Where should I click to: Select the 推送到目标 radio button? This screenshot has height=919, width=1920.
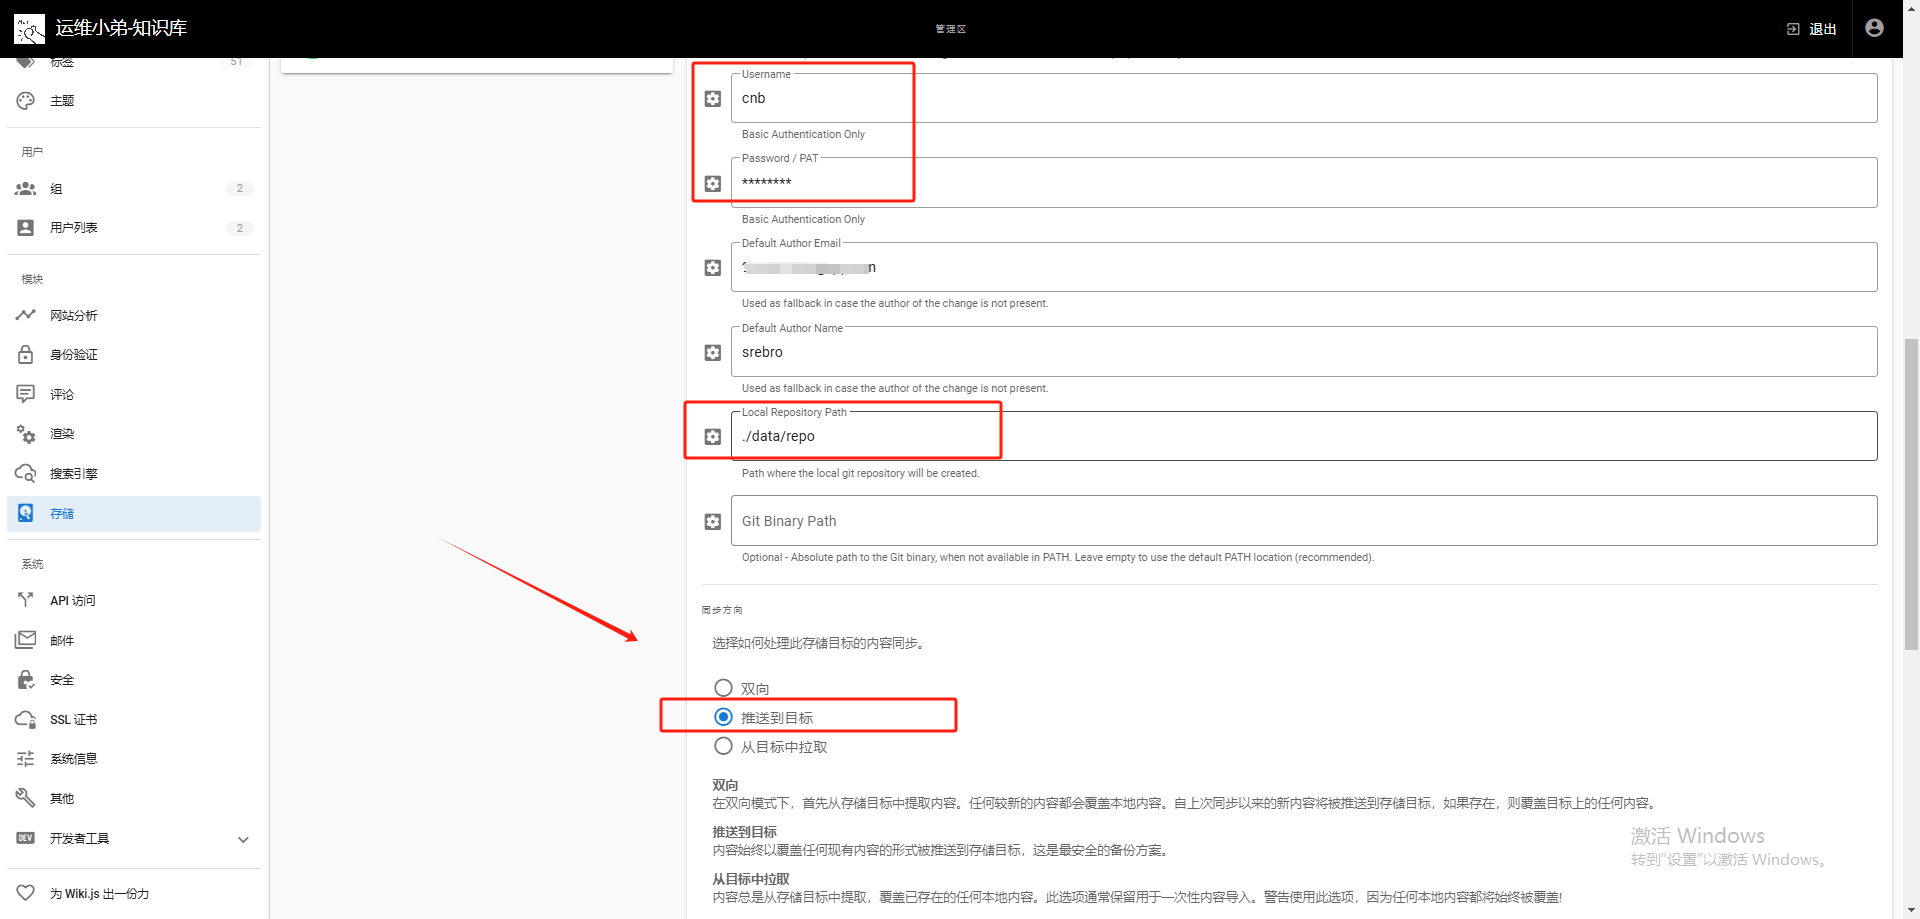pyautogui.click(x=724, y=717)
